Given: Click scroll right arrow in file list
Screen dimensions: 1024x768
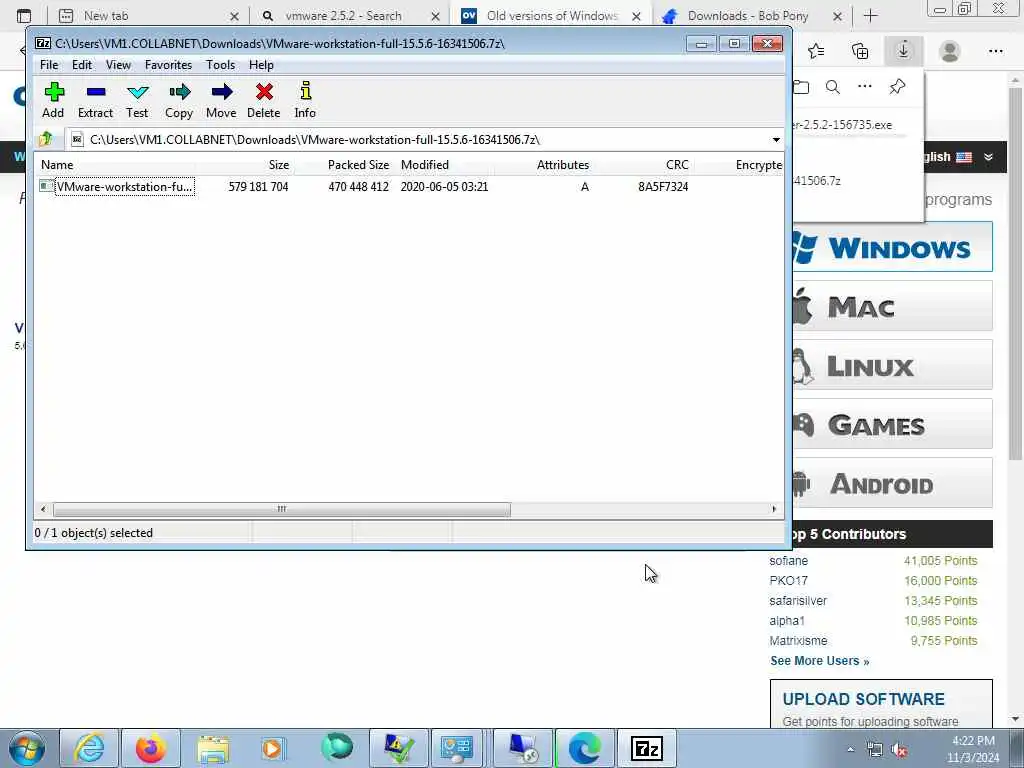Looking at the screenshot, I should pos(775,509).
